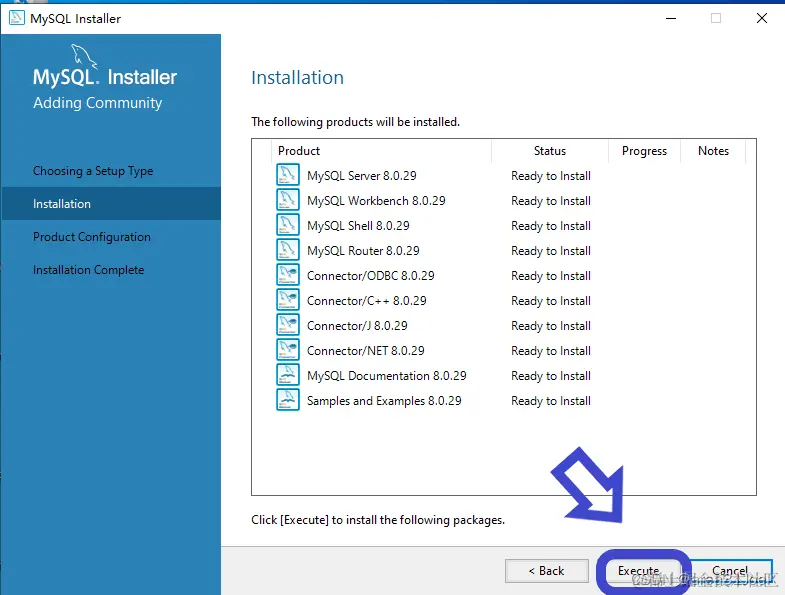
Task: Select the MySQL Shell 8.0.29 row text
Action: click(358, 226)
